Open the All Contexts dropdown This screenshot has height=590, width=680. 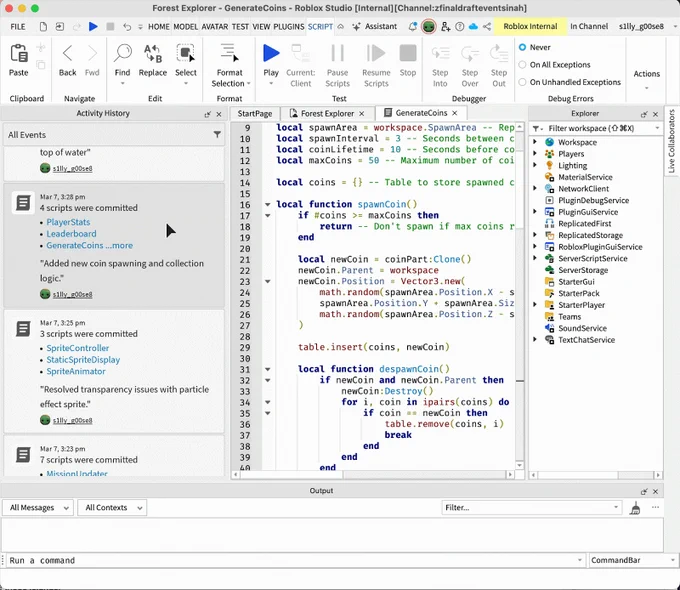(112, 508)
